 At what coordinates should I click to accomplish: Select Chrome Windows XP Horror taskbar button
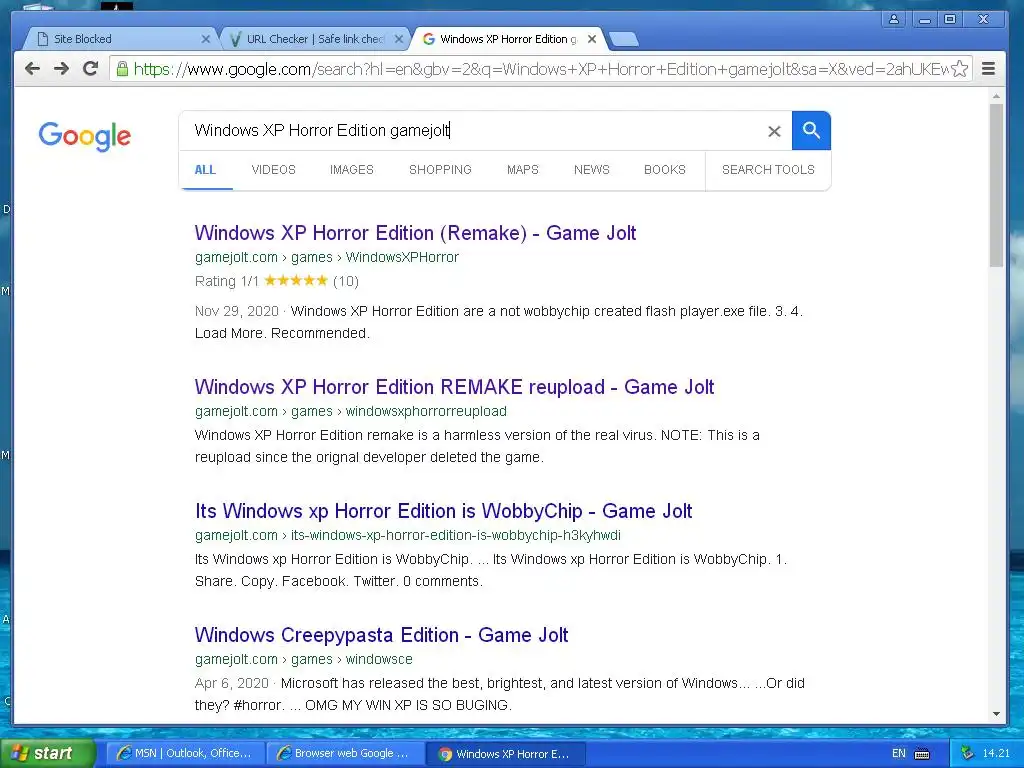click(505, 754)
